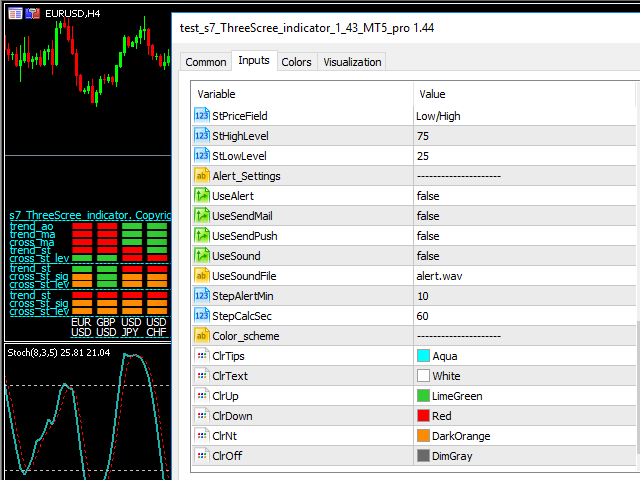The height and width of the screenshot is (480, 640).
Task: Toggle the UseSendMail false value
Action: click(428, 216)
